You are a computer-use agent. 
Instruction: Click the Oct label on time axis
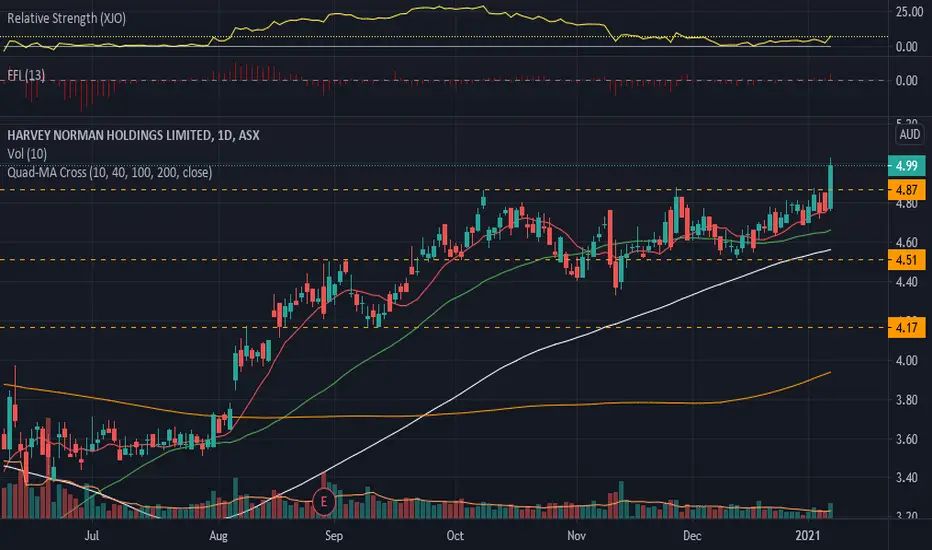pos(455,536)
